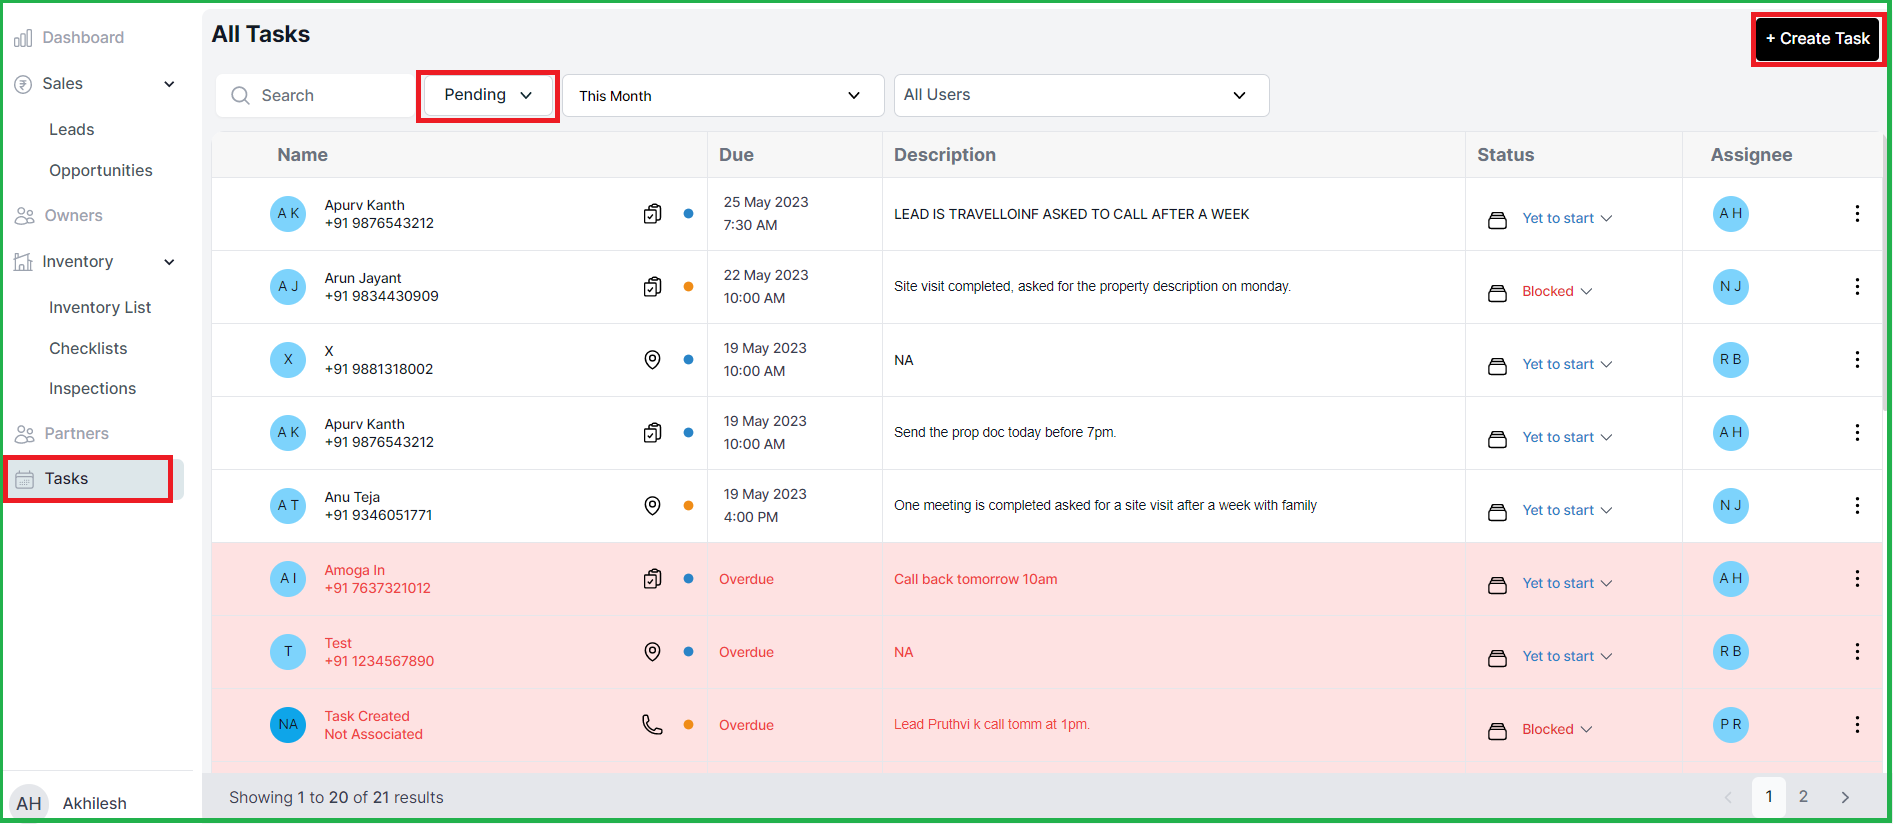
Task: Open Amoga In overdue contact name
Action: click(354, 570)
